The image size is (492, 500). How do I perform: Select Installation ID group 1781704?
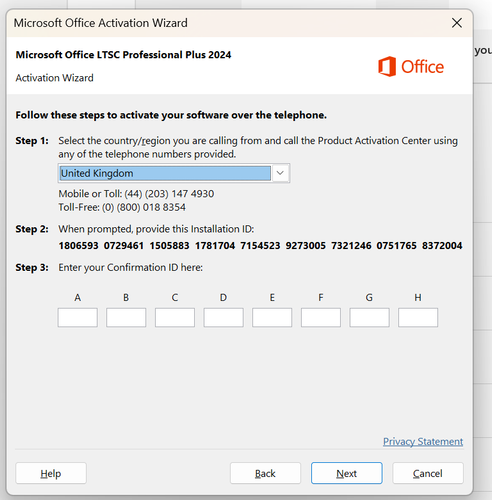click(215, 246)
